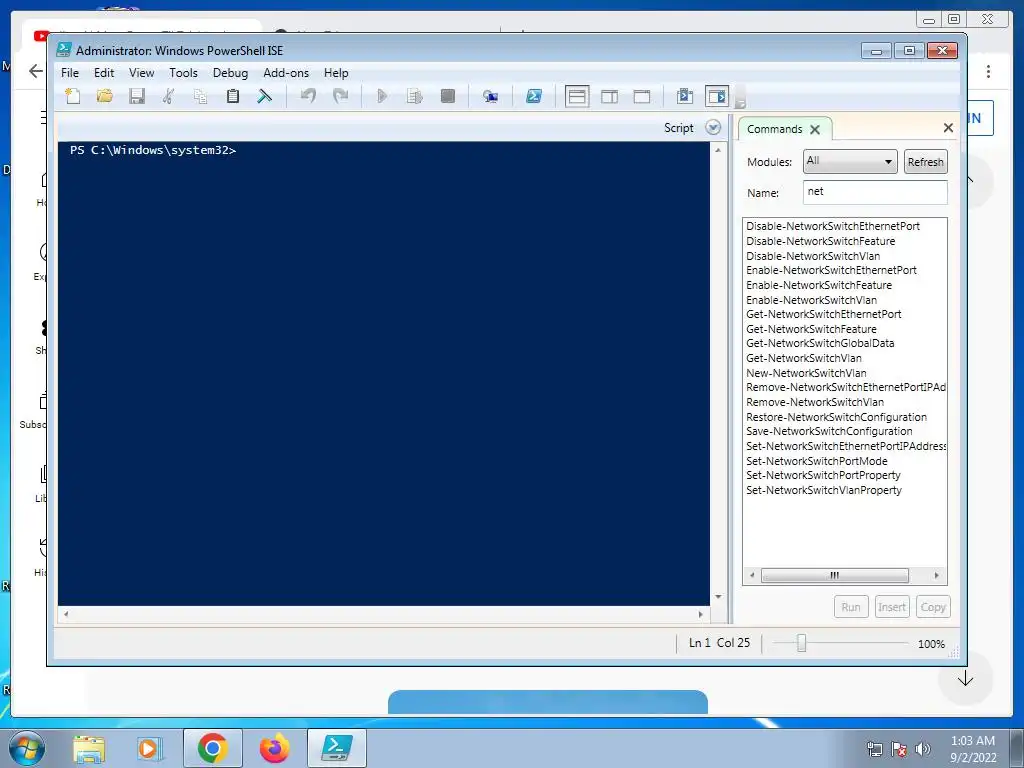Click the command list horizontal scrollbar thumb
Viewport: 1024px width, 768px height.
coord(835,575)
